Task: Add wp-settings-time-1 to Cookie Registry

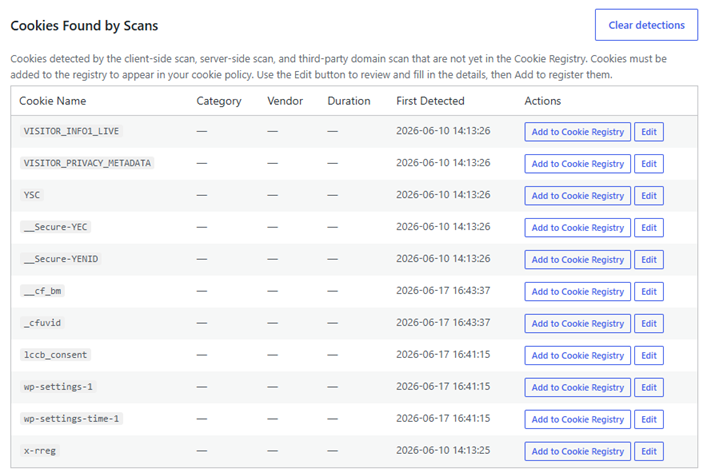Action: (x=578, y=419)
